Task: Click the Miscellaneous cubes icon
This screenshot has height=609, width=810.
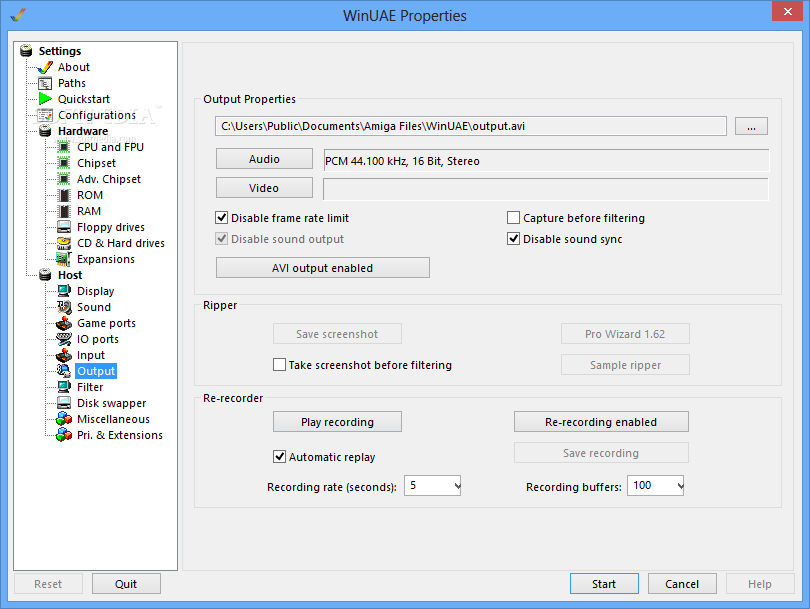Action: [x=64, y=419]
